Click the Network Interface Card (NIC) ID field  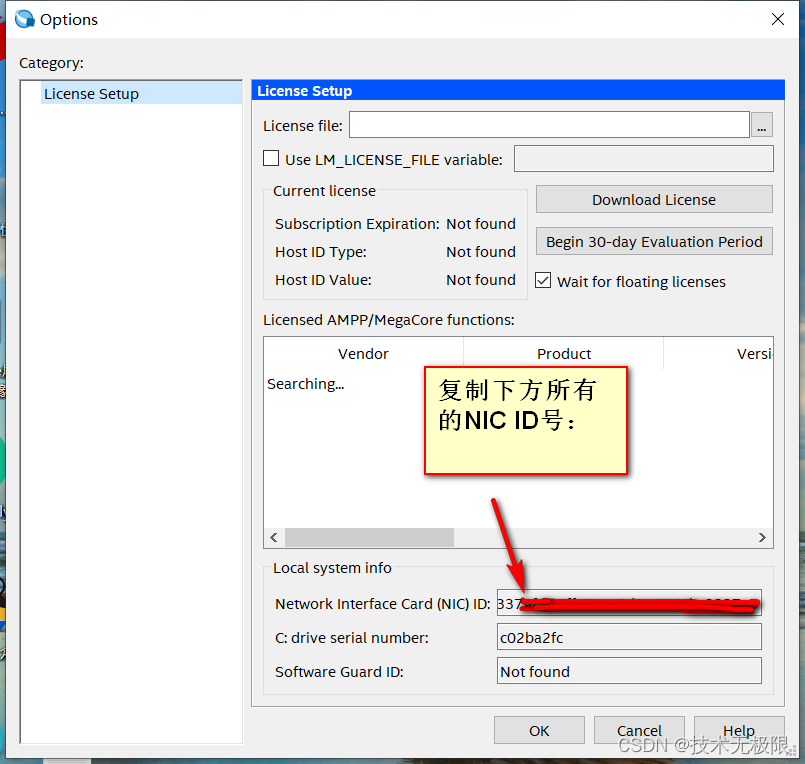click(x=629, y=603)
